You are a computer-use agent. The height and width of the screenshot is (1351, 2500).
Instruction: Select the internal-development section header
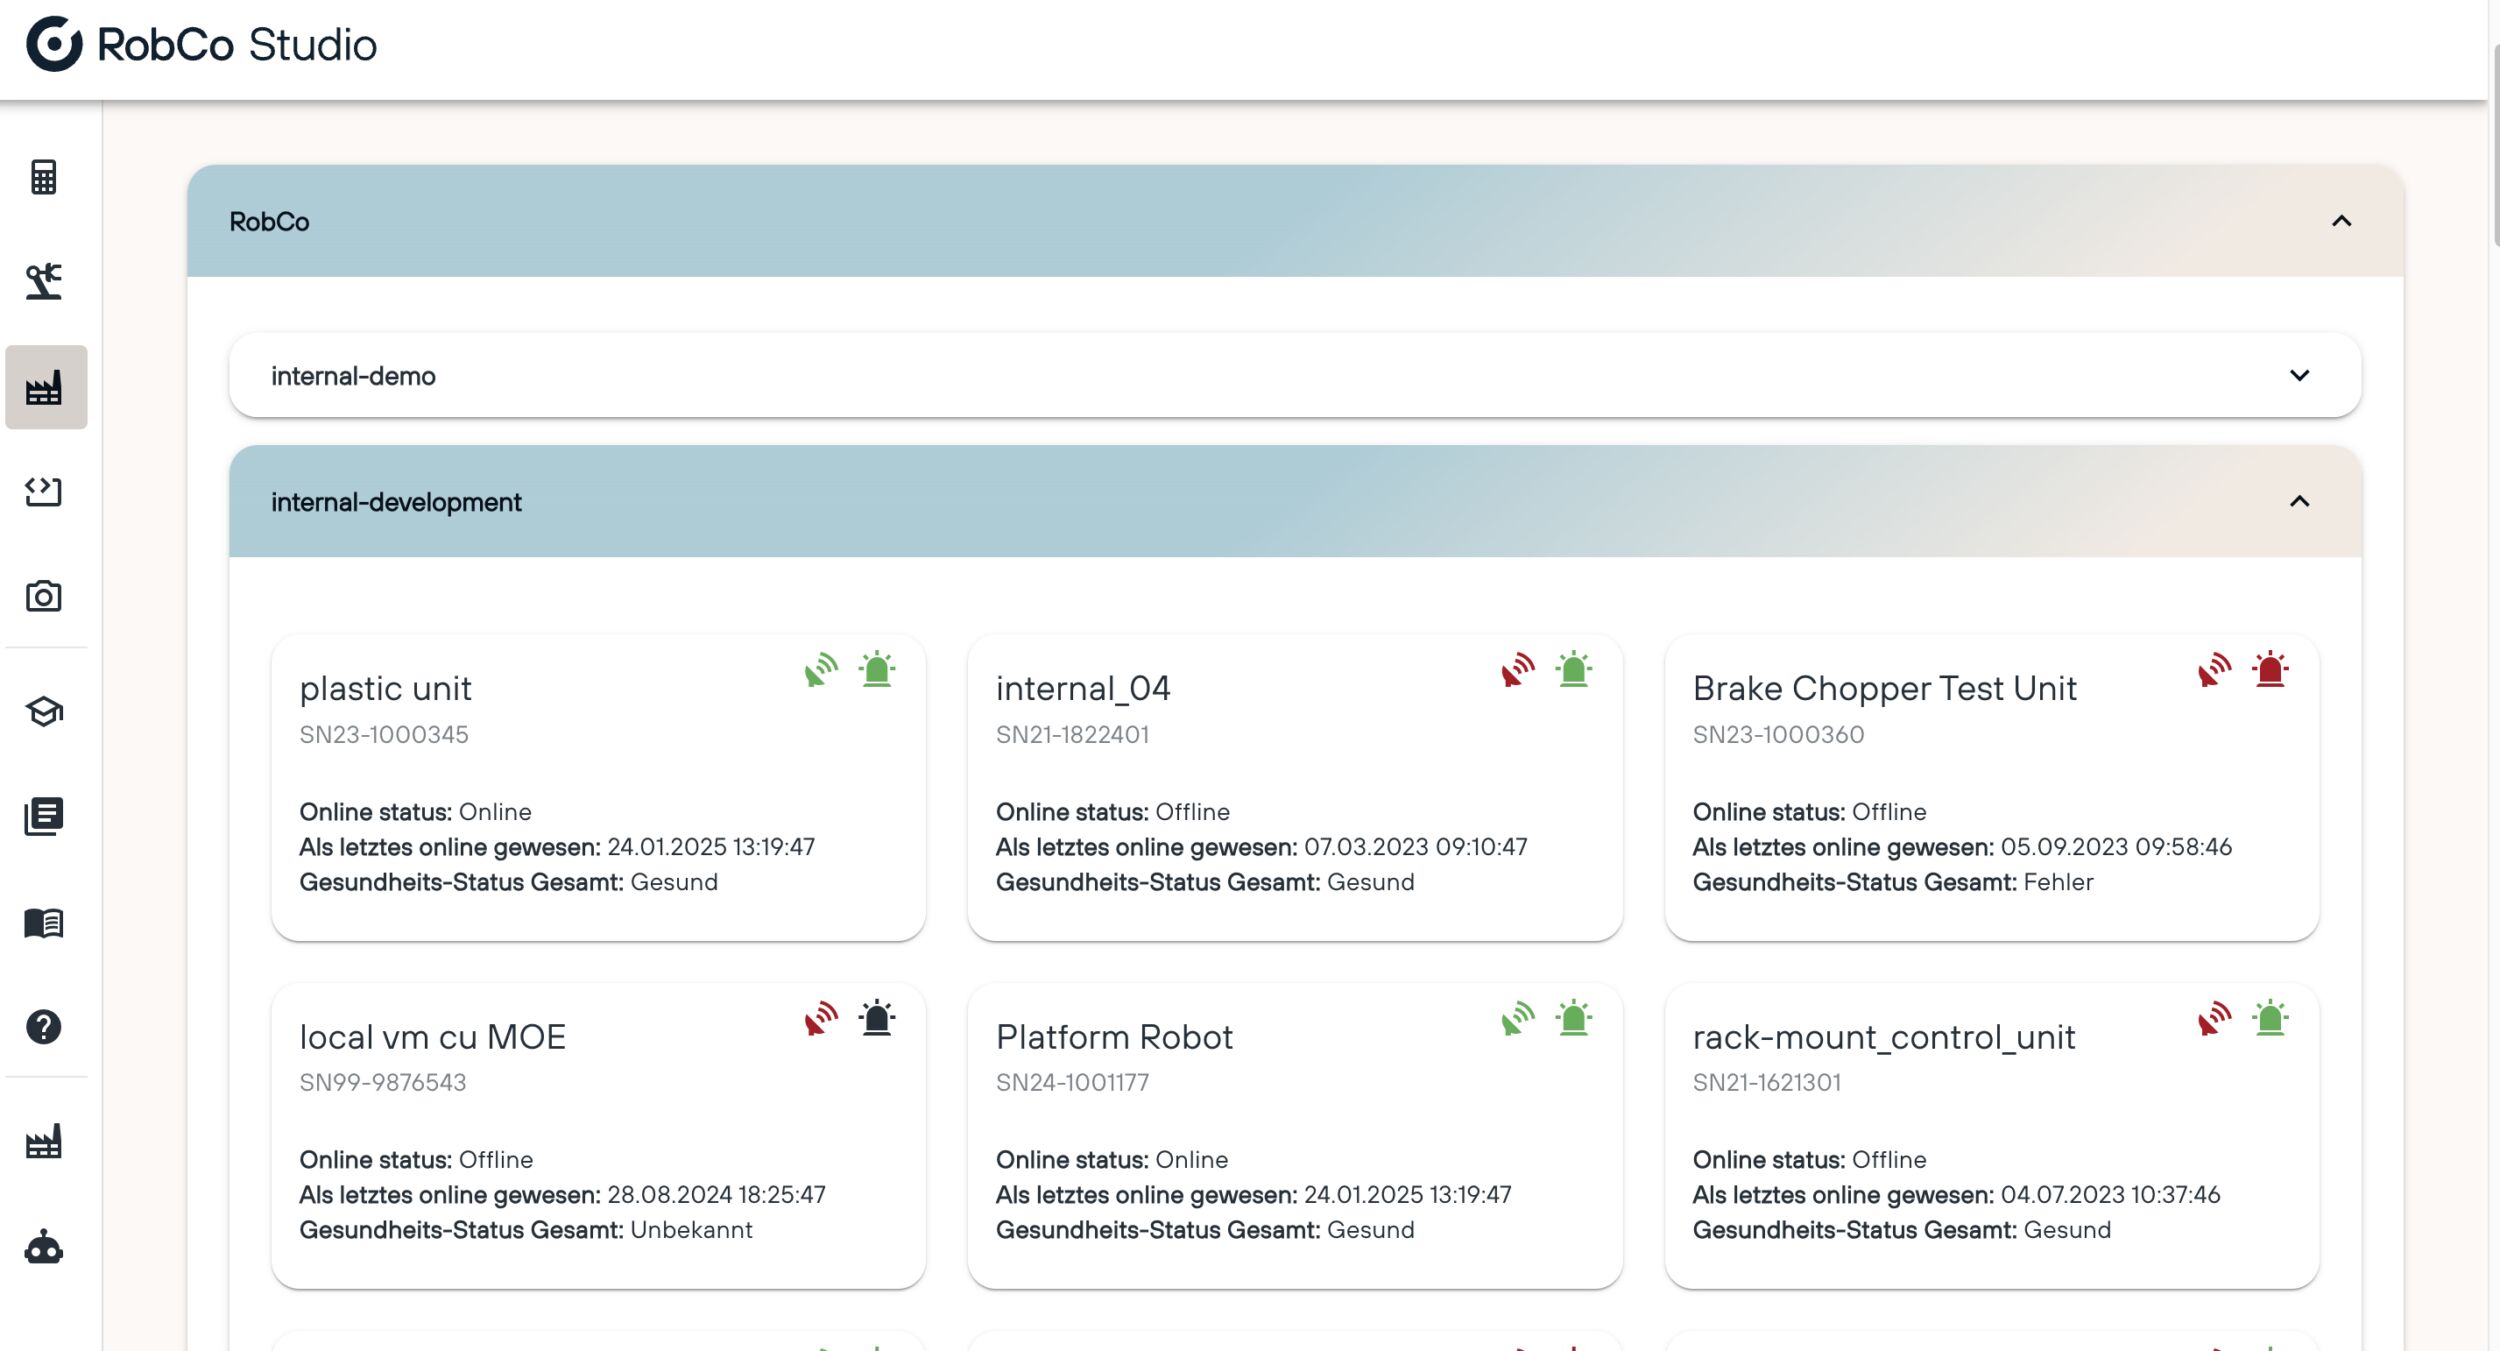click(397, 501)
